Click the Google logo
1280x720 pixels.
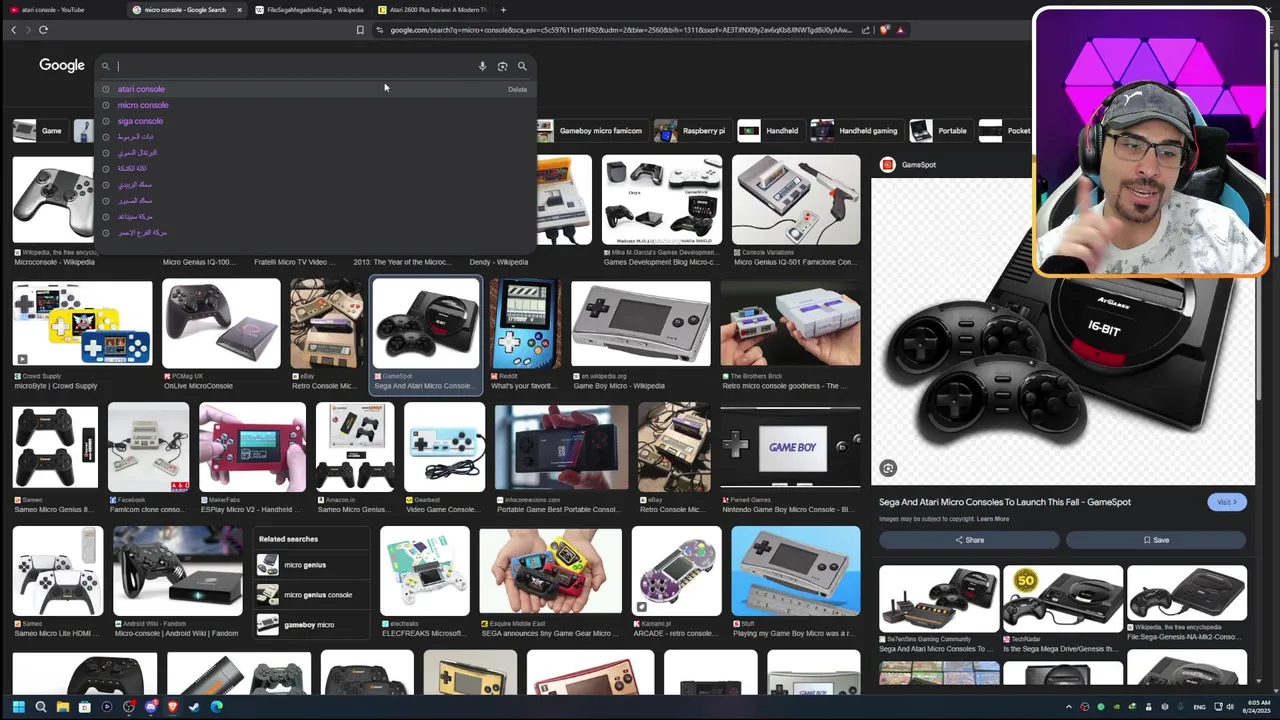click(62, 65)
